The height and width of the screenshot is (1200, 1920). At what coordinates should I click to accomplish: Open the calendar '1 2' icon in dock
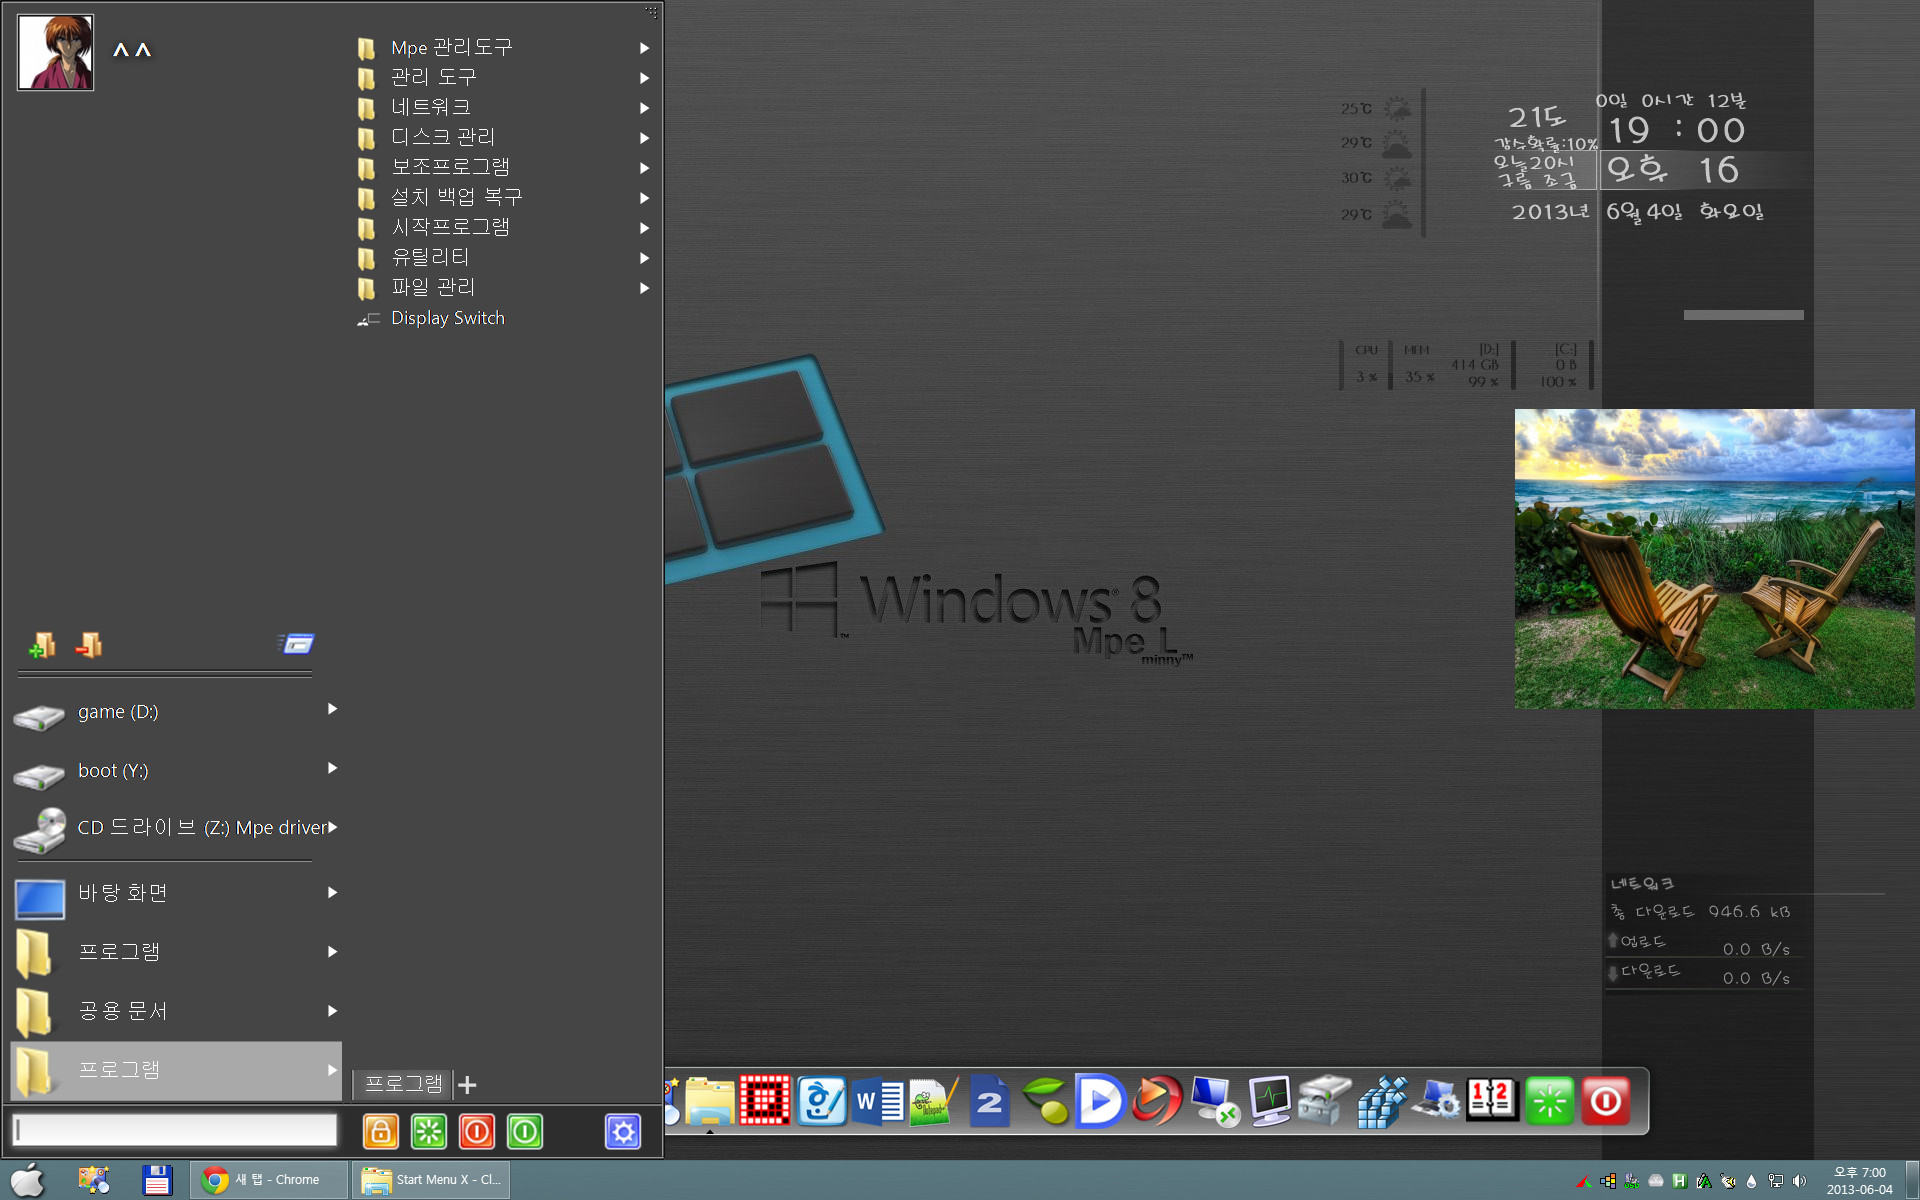click(x=1493, y=1100)
